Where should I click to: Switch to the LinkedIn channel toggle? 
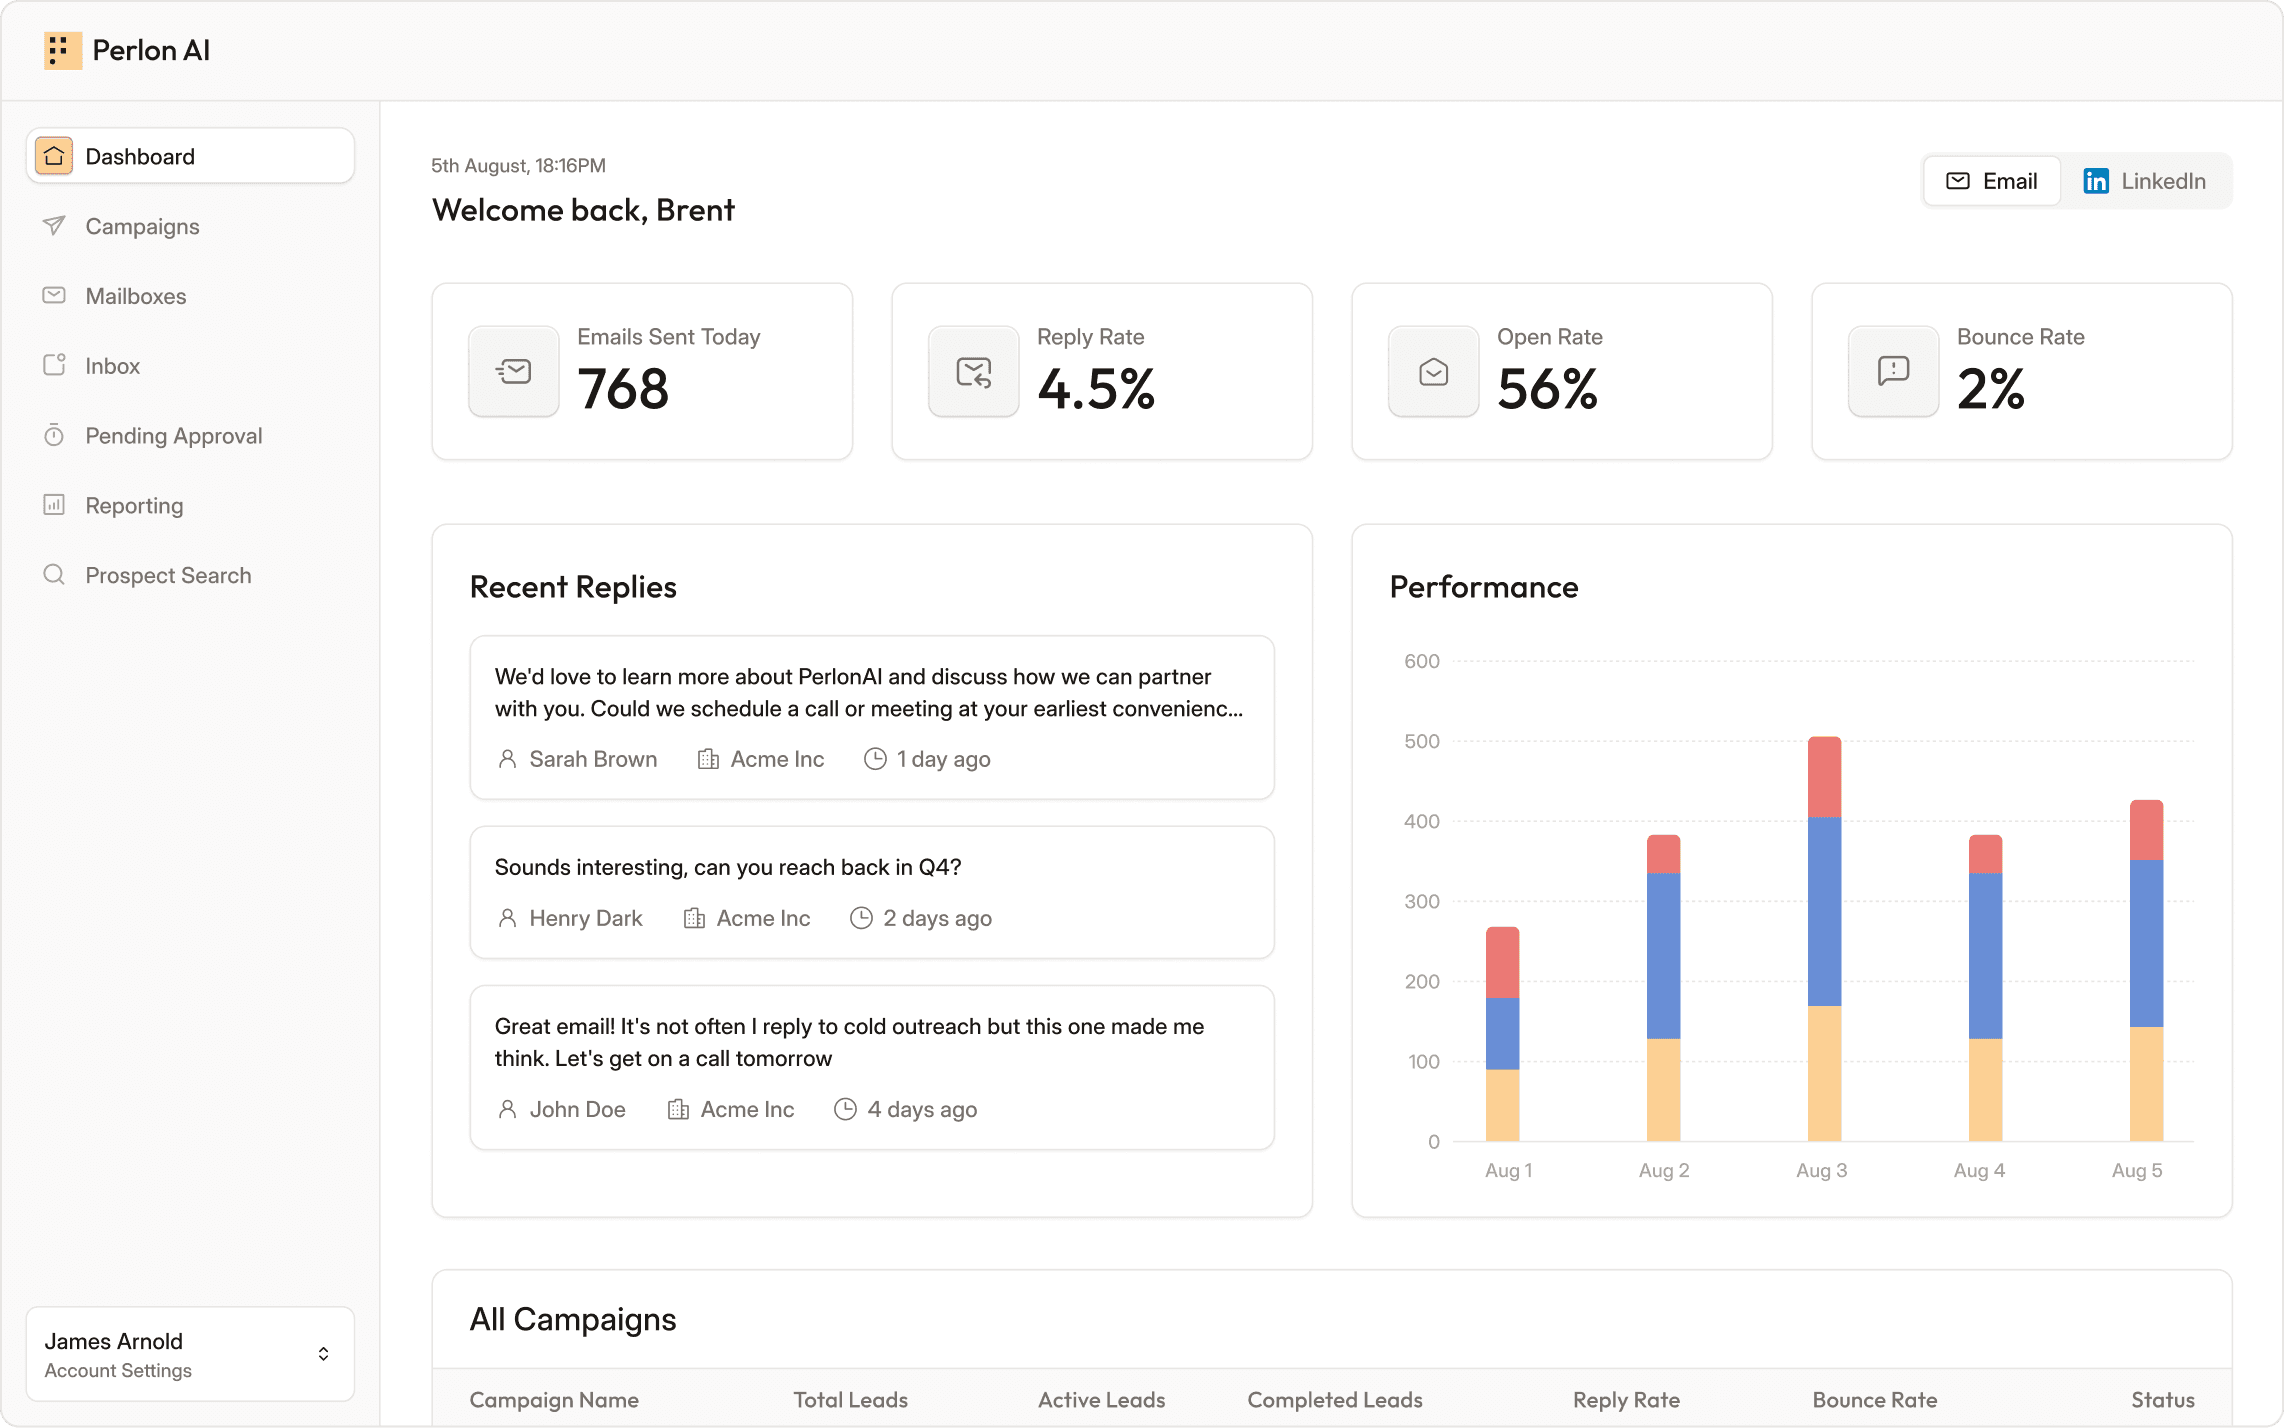point(2145,181)
